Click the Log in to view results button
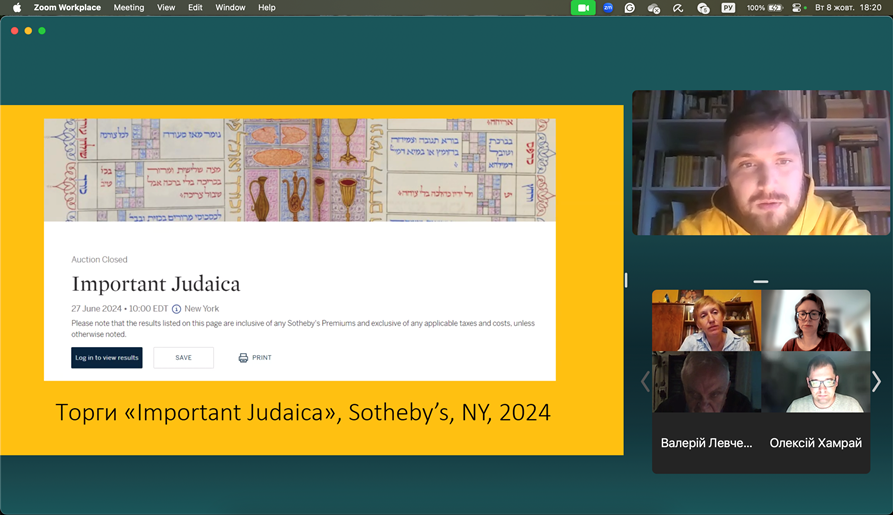 [x=107, y=357]
